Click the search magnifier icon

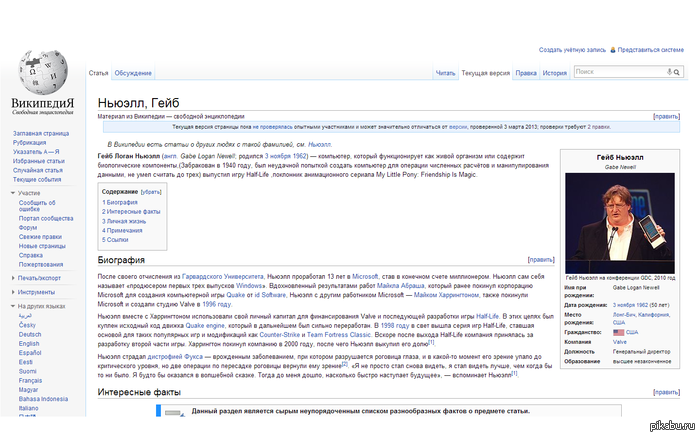677,72
